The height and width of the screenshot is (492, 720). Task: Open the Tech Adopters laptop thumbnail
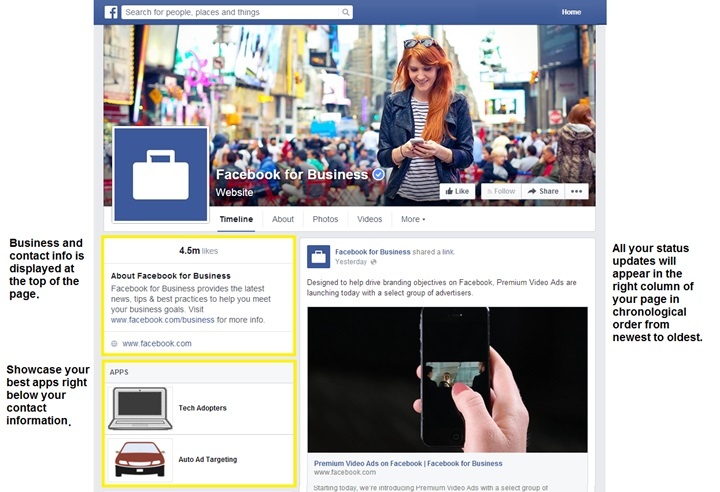pyautogui.click(x=140, y=408)
